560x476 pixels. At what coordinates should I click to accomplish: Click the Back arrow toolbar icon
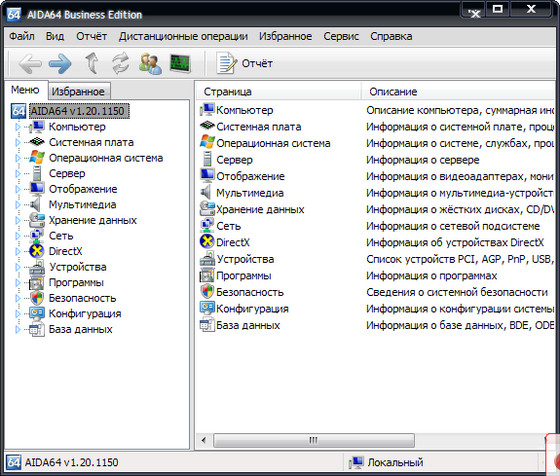[30, 64]
